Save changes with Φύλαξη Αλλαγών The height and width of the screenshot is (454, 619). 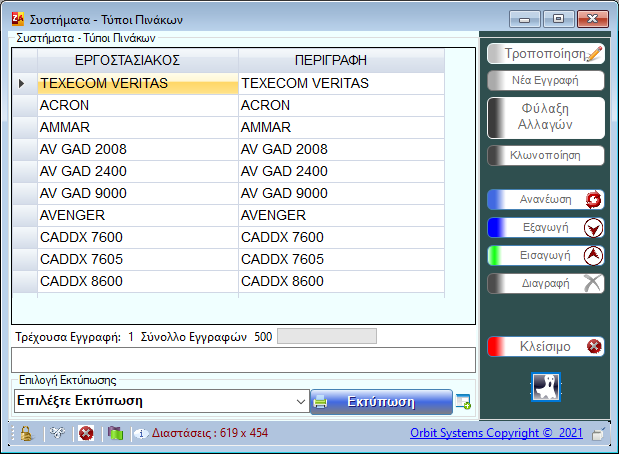(546, 117)
